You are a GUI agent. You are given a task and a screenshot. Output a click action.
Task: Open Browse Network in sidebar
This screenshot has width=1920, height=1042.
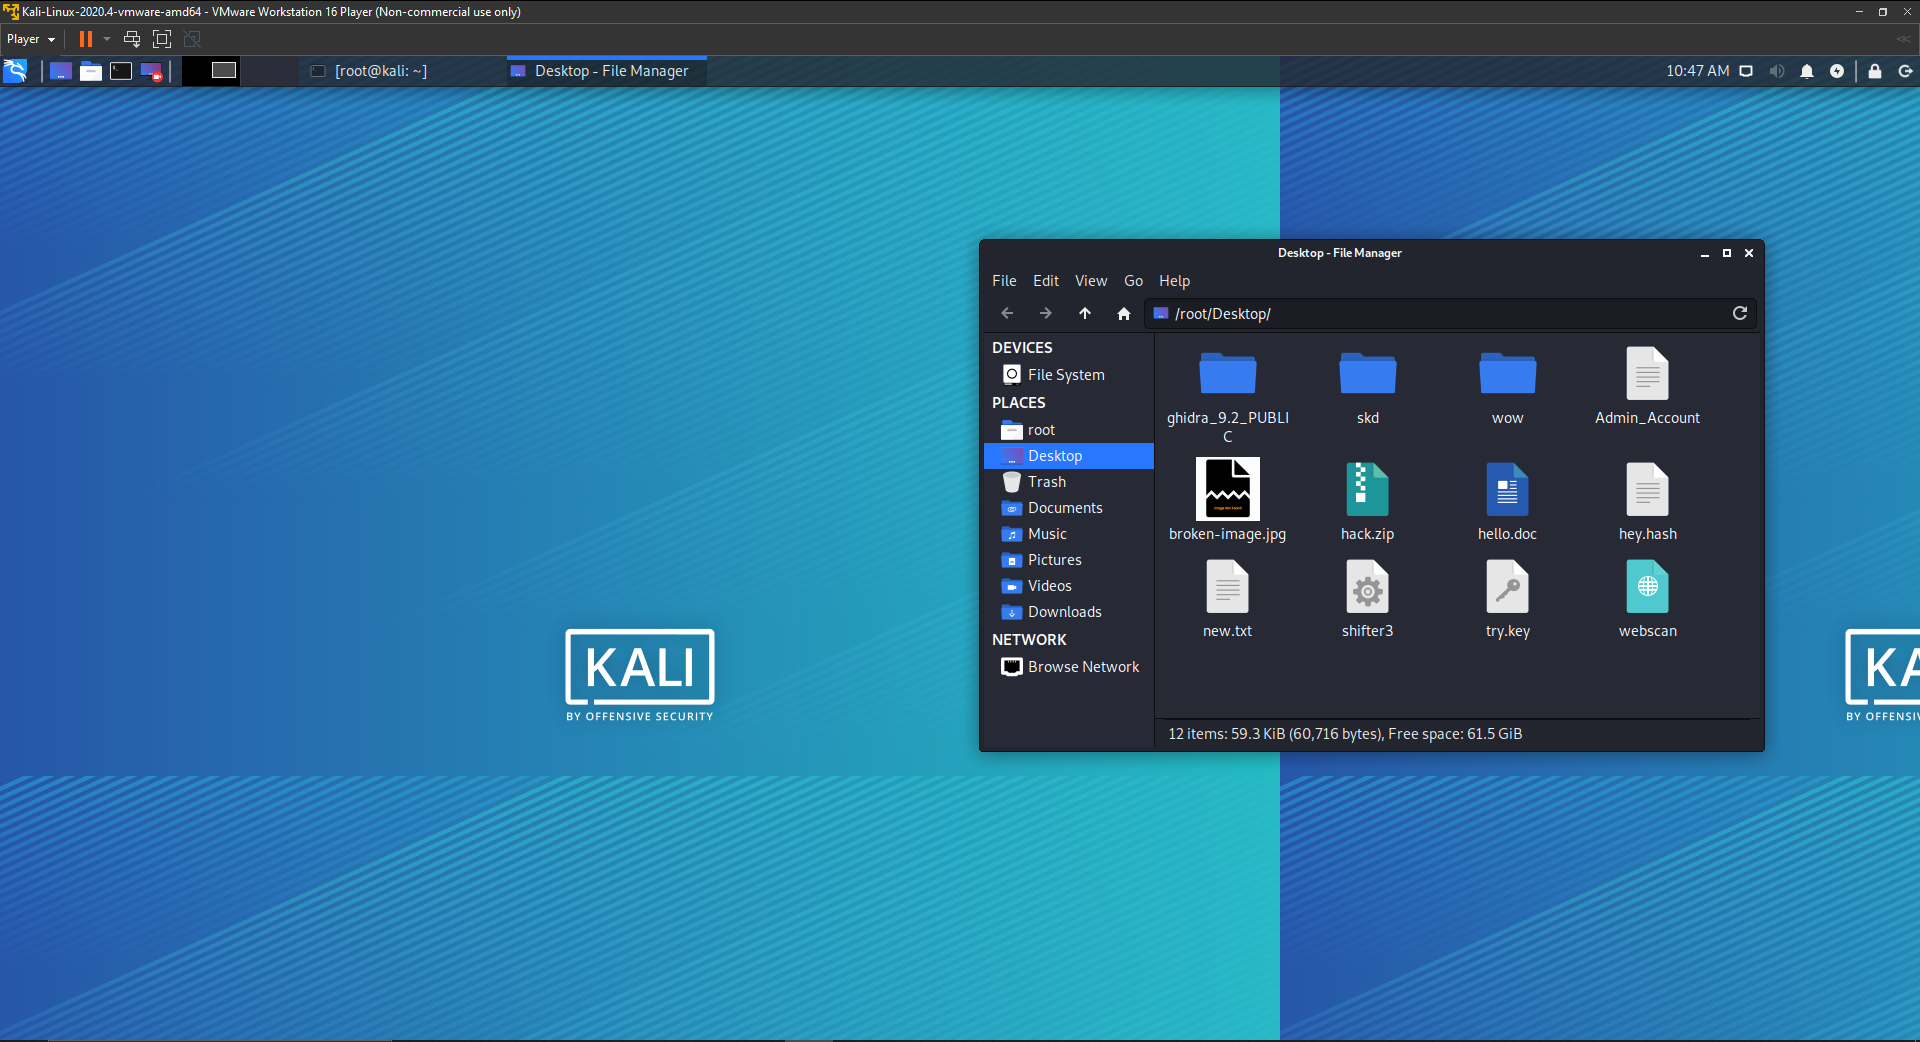[x=1083, y=667]
